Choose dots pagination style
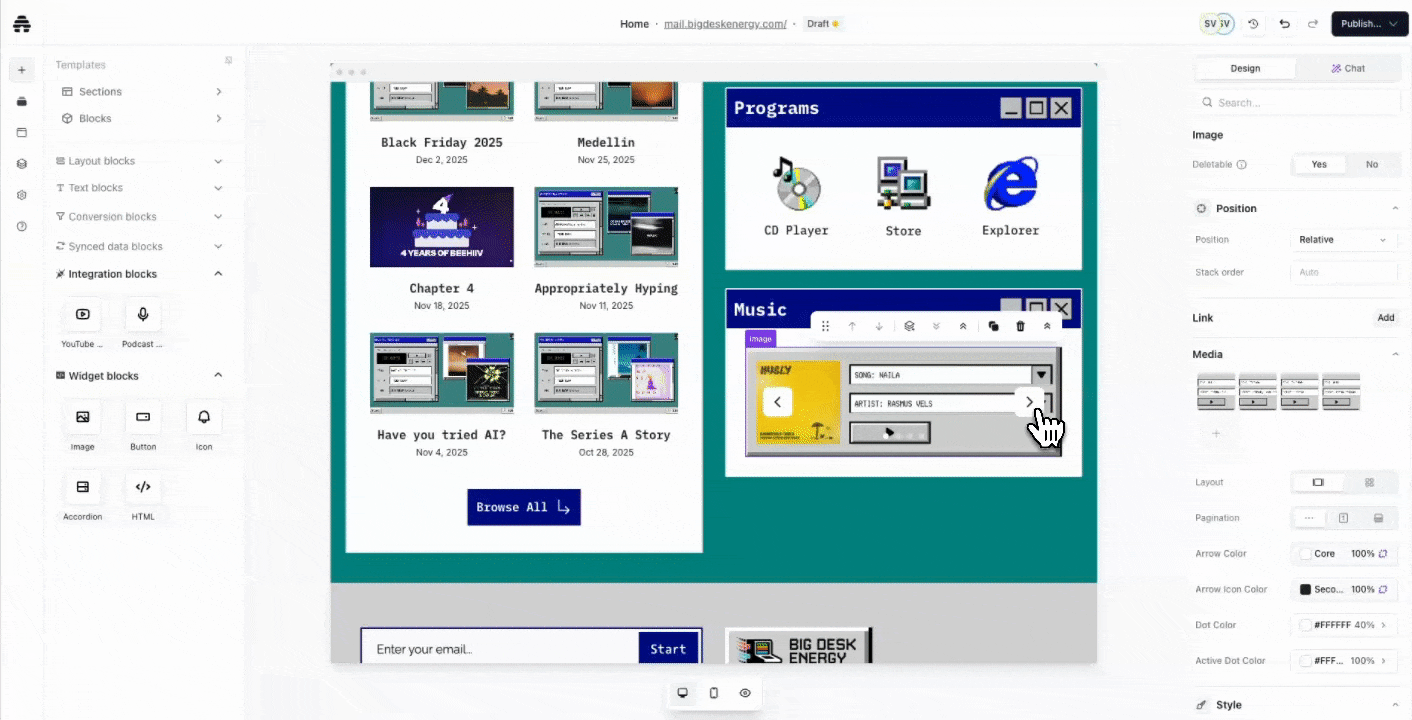 (1309, 518)
